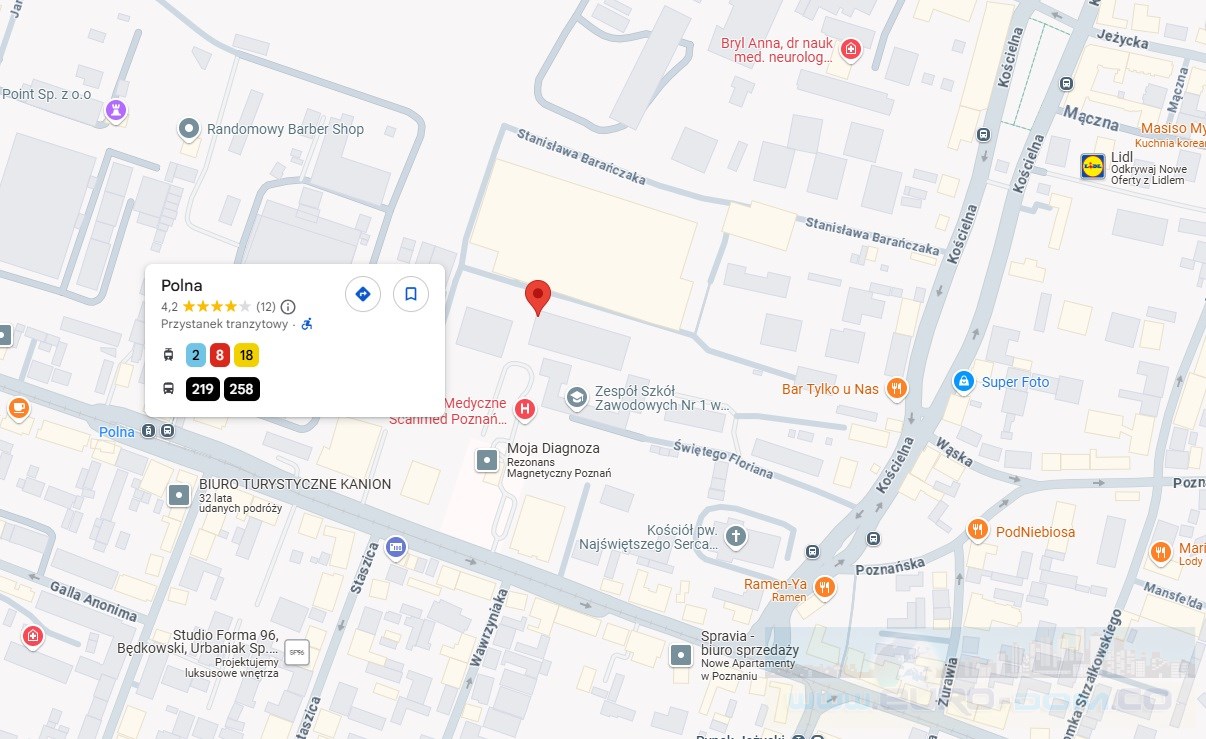This screenshot has height=739, width=1206.
Task: Open Bryl Anna neurolog medical marker
Action: coord(850,49)
